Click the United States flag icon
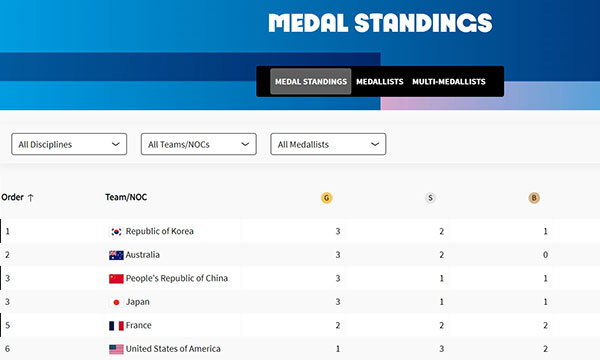The height and width of the screenshot is (360, 600). [x=116, y=349]
